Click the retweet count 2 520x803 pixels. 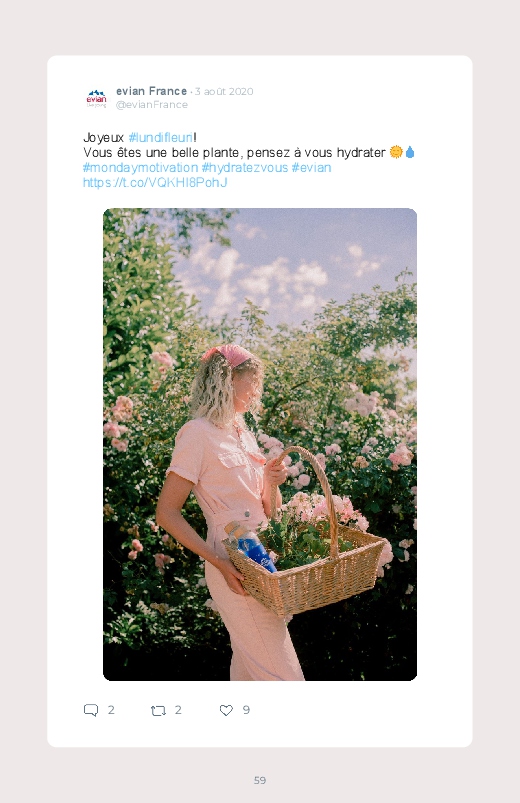pyautogui.click(x=178, y=710)
